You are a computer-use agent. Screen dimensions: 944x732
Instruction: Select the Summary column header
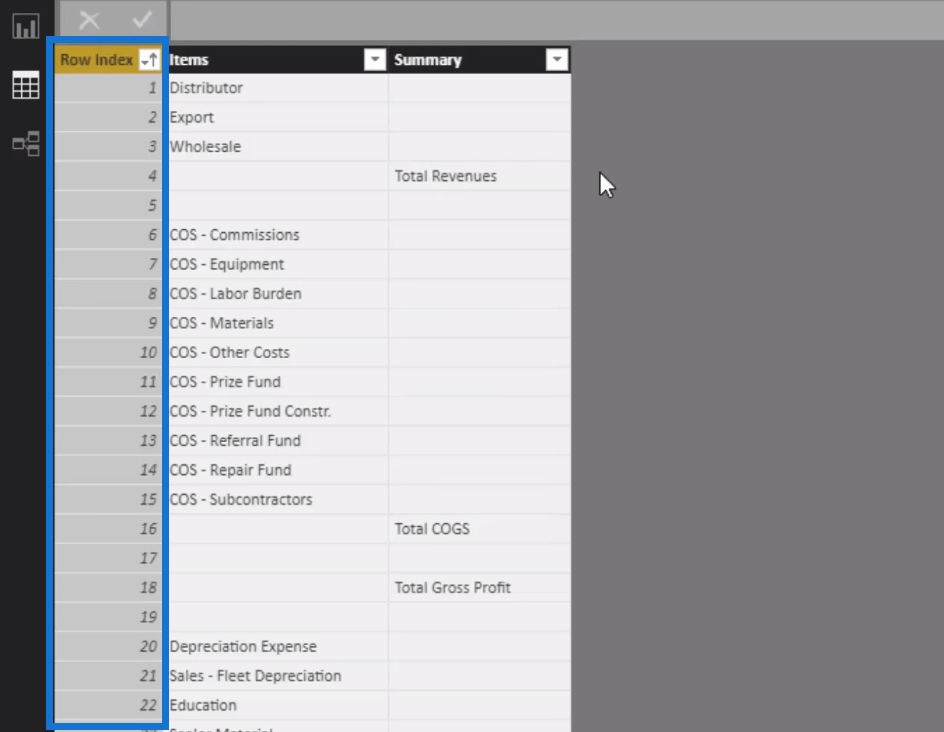pyautogui.click(x=480, y=60)
